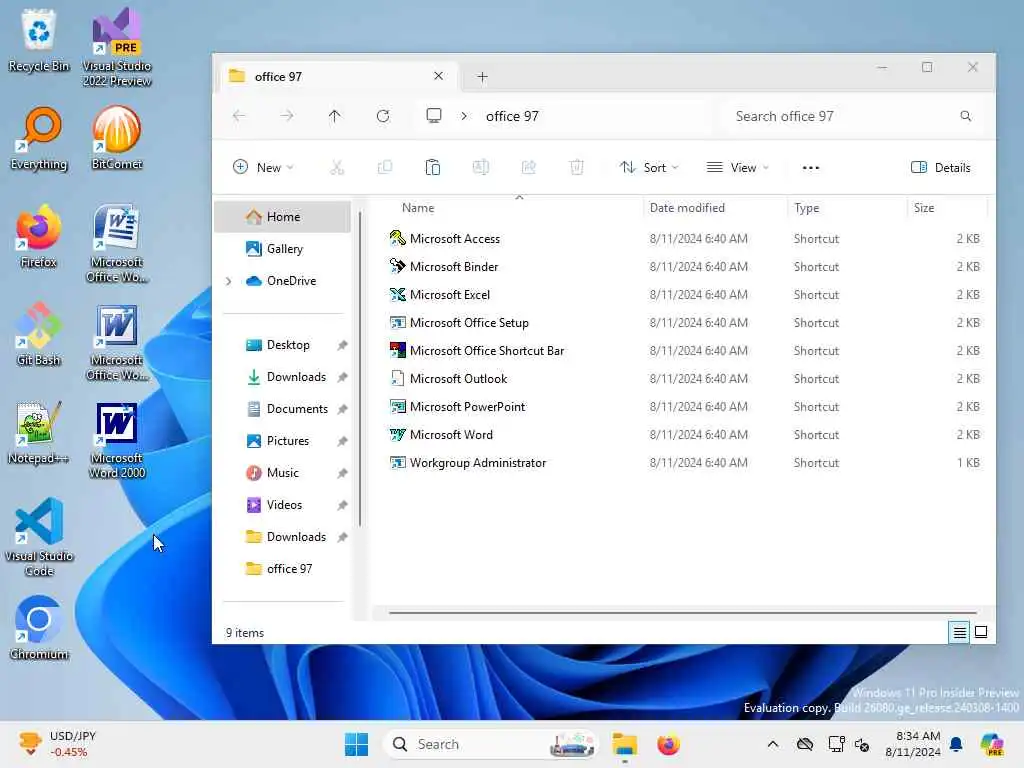
Task: Switch to large thumbnails view layout
Action: [x=981, y=632]
